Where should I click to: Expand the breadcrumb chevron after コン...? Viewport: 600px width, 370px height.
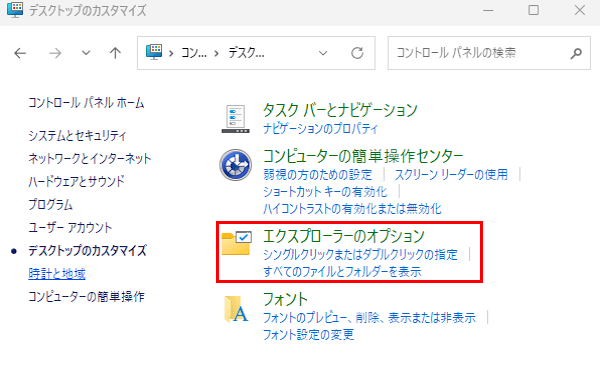point(216,53)
